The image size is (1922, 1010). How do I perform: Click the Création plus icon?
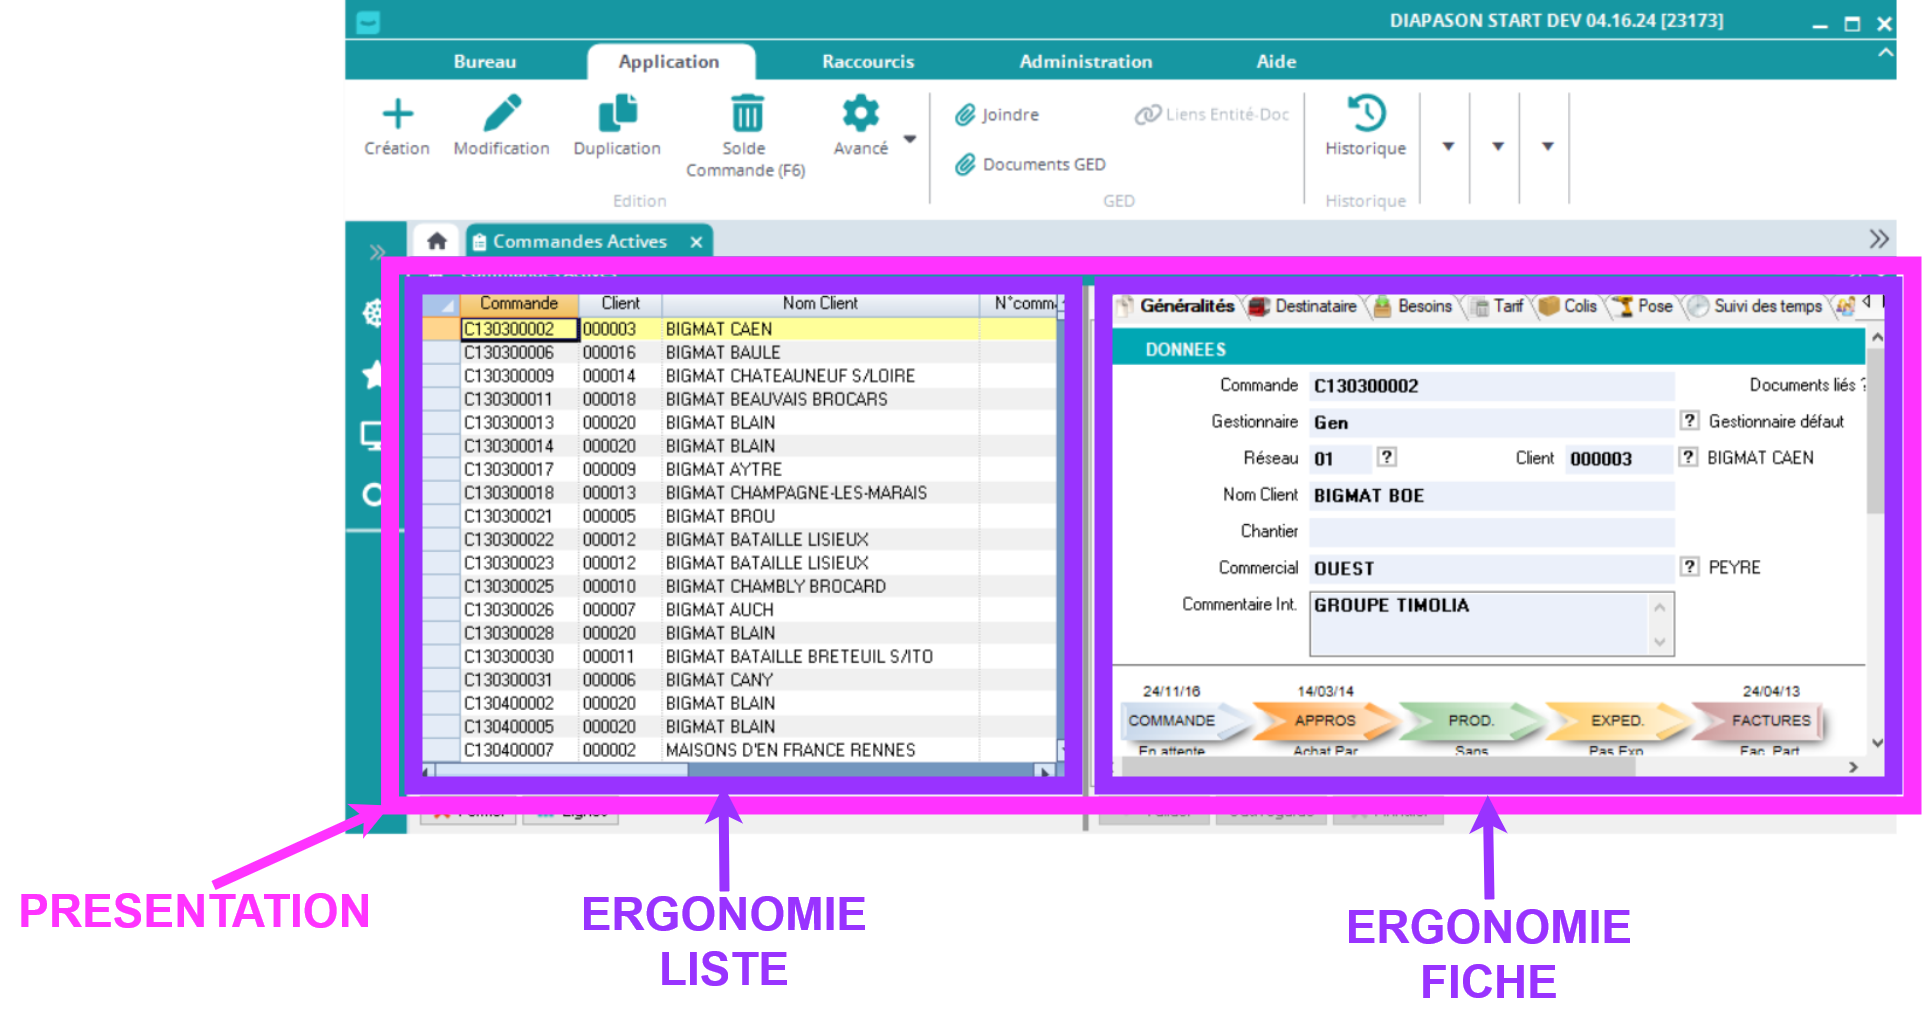point(397,114)
